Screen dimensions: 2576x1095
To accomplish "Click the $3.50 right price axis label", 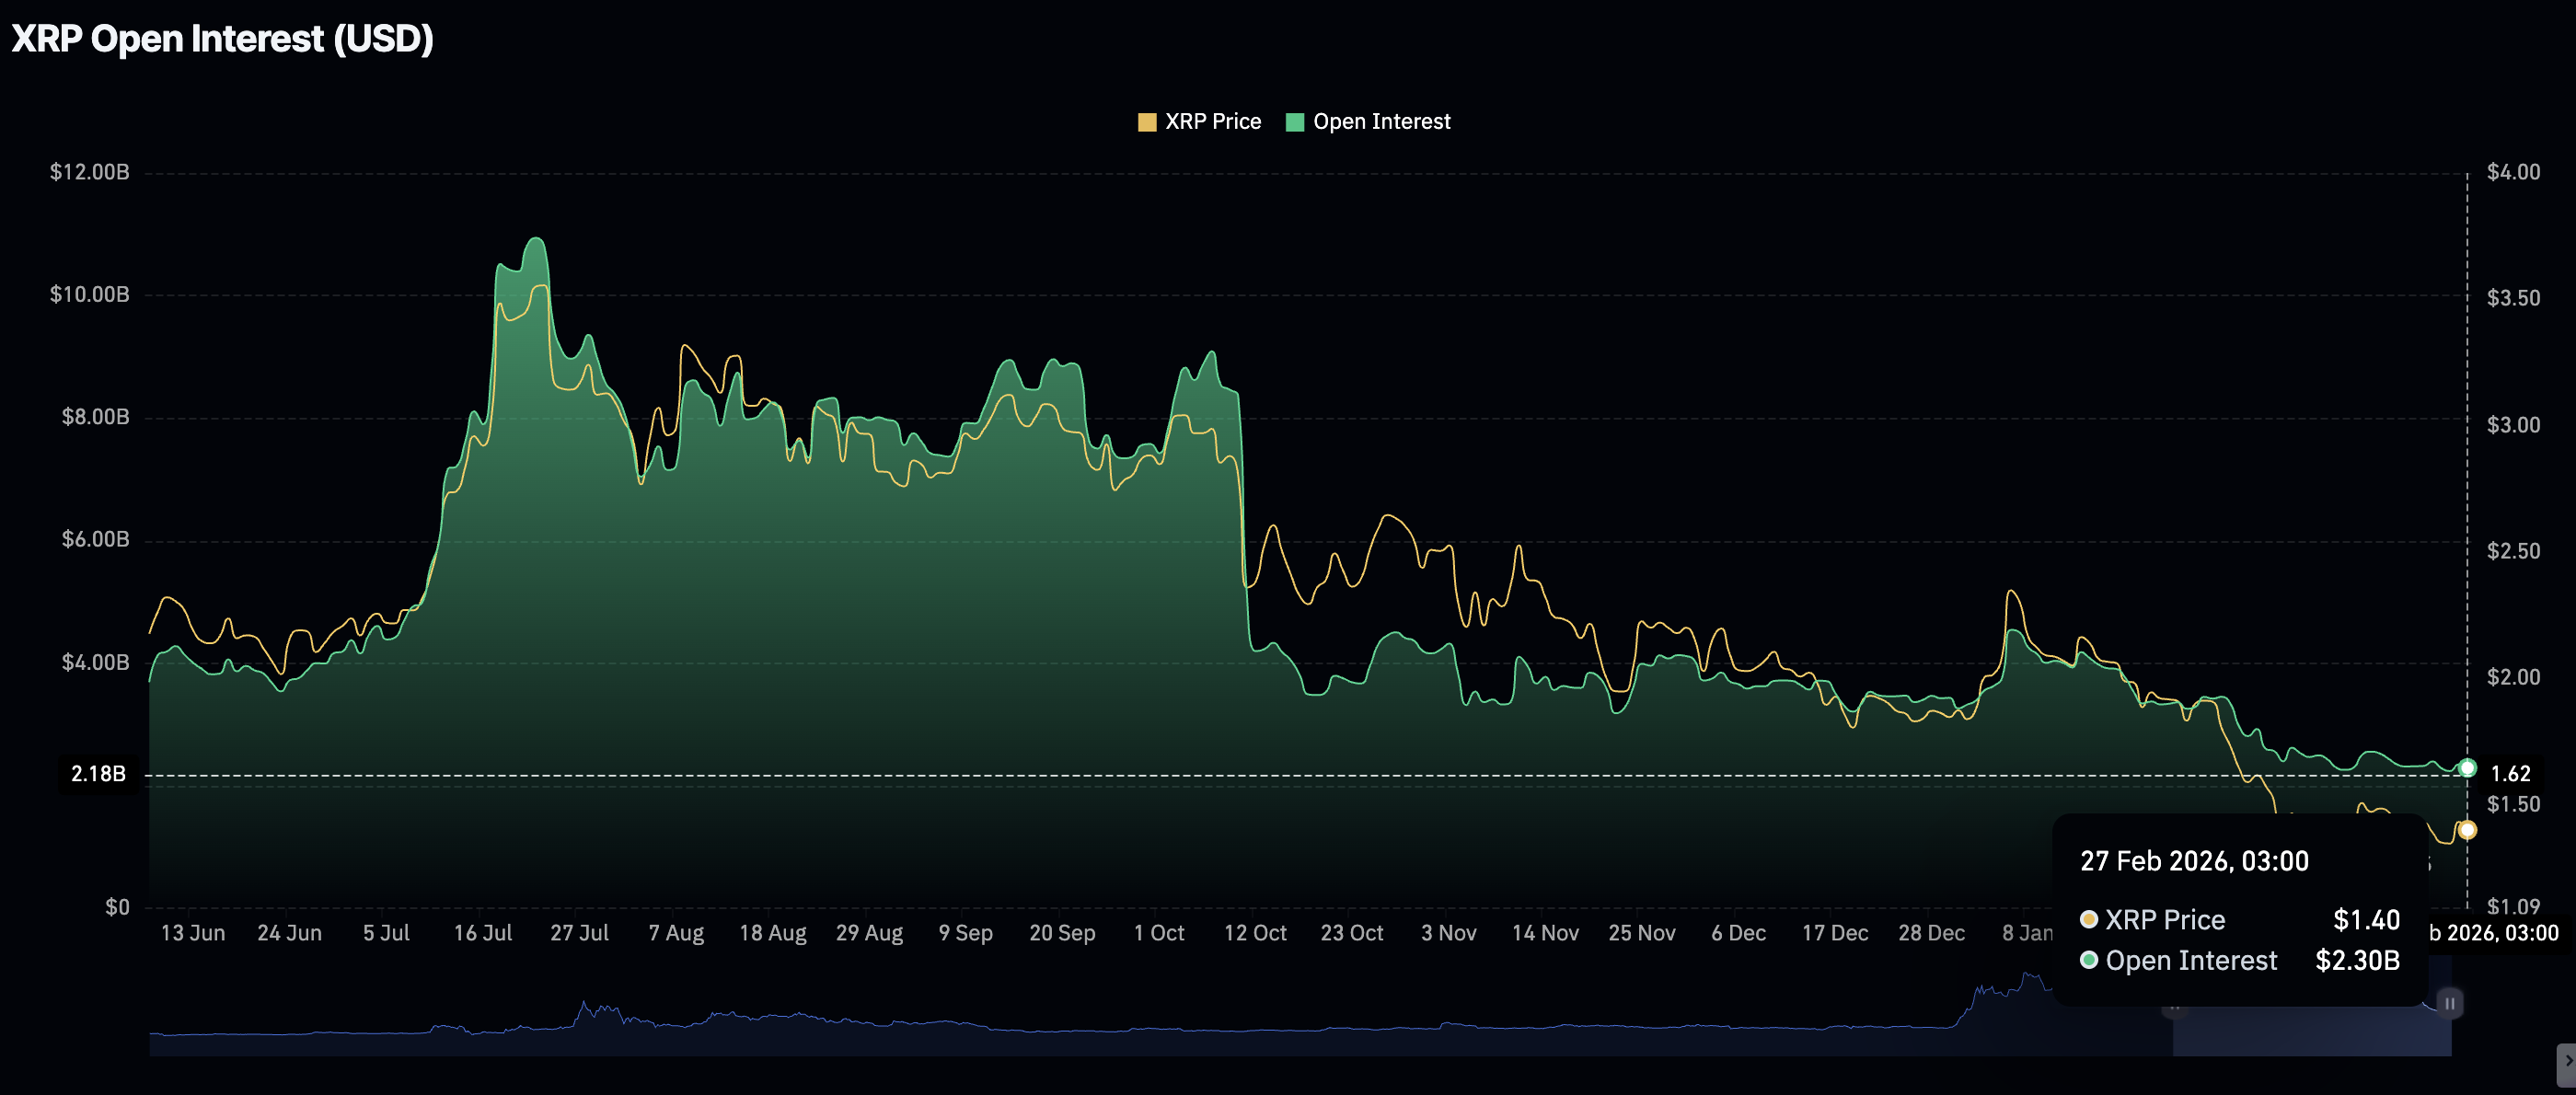I will pos(2513,298).
